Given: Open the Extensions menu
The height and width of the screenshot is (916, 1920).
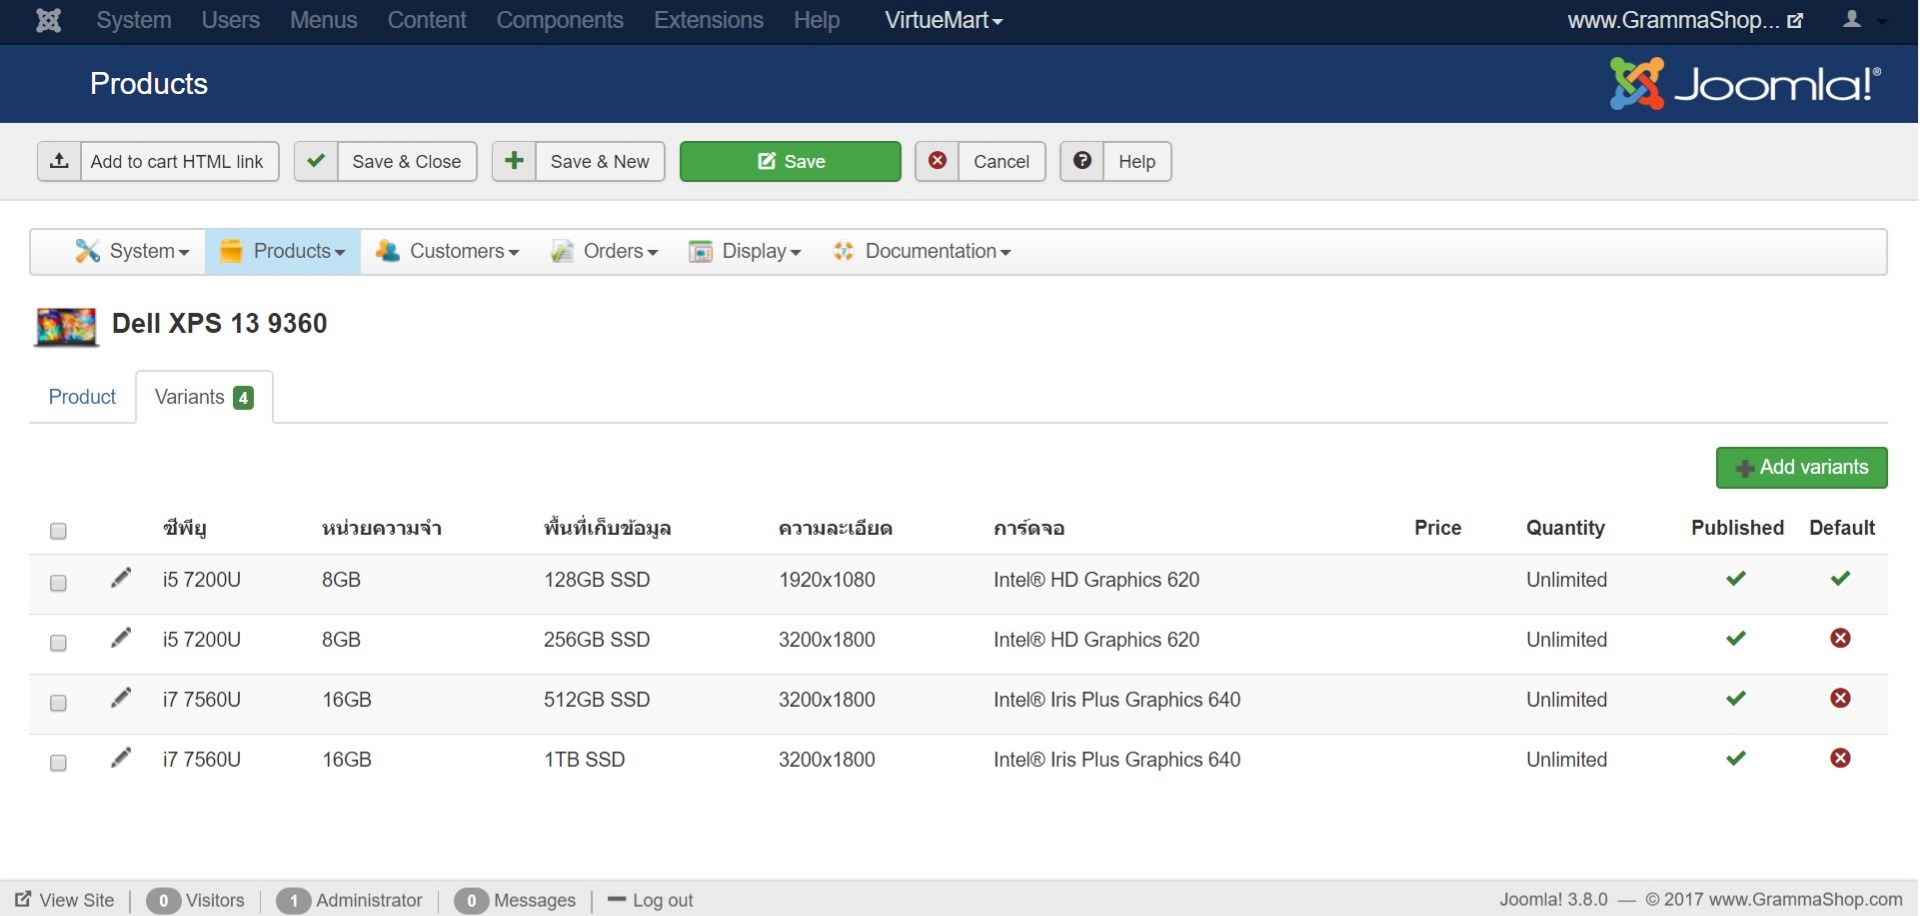Looking at the screenshot, I should point(709,20).
